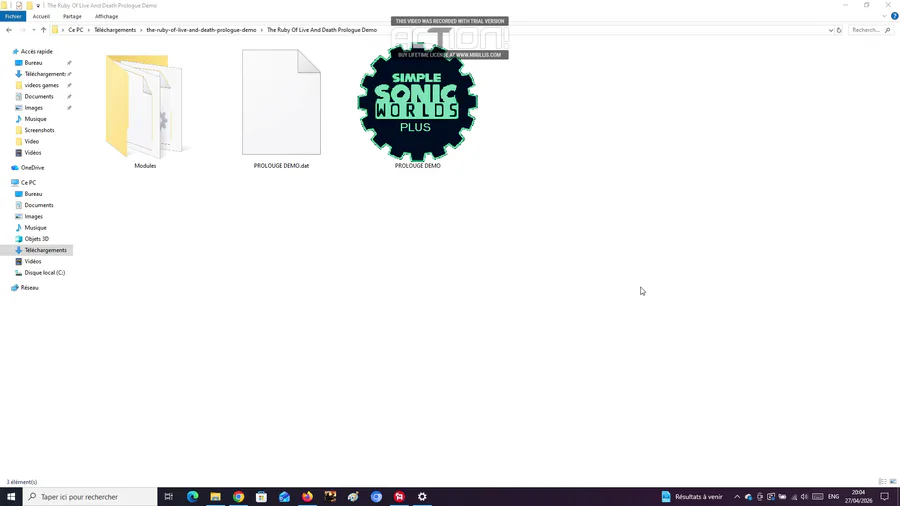This screenshot has width=900, height=506.
Task: Click the-ruby-of-live-and-death-prologue-demo breadcrumb
Action: click(201, 30)
